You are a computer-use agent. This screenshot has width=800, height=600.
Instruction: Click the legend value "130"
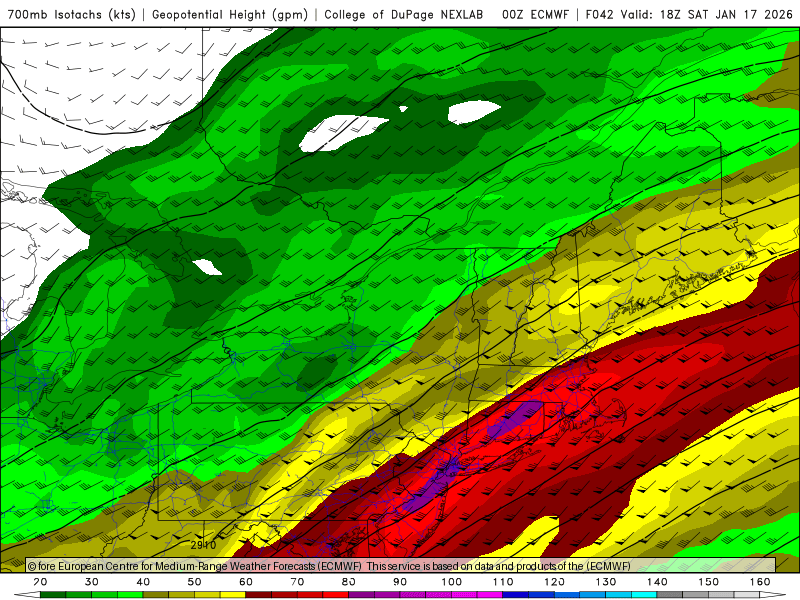(x=606, y=582)
